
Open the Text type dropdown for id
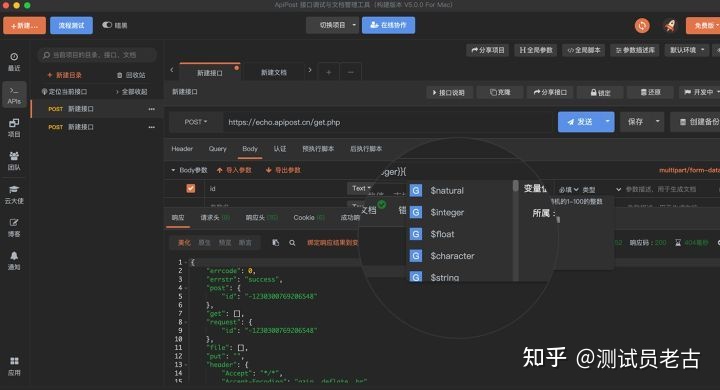click(361, 188)
